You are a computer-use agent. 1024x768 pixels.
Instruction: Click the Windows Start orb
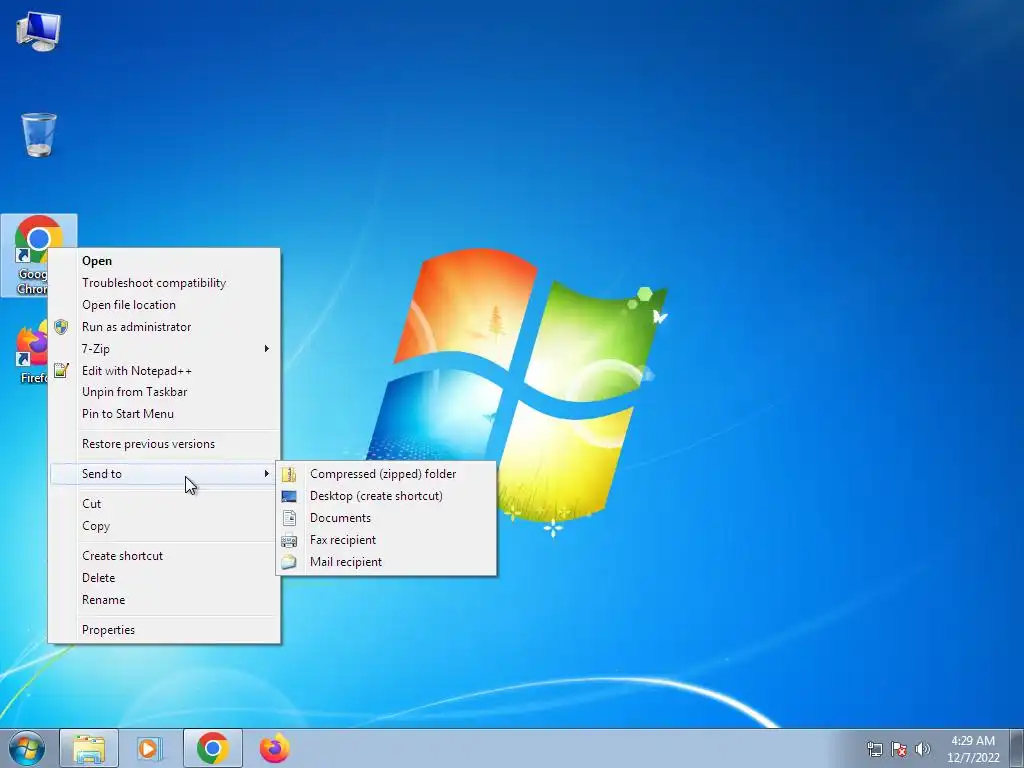click(27, 748)
